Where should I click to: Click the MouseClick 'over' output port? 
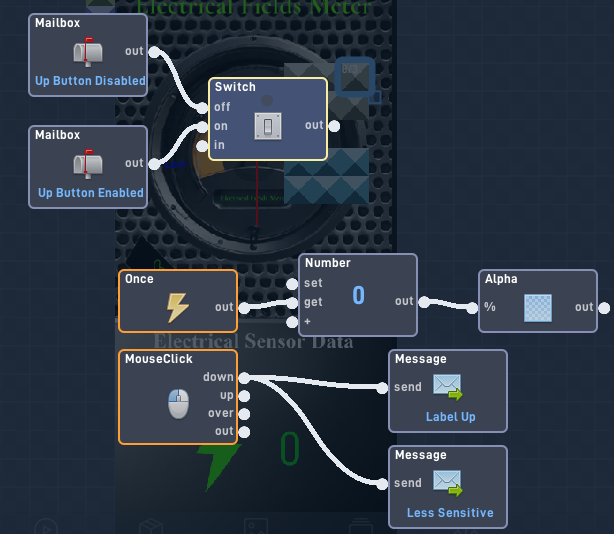pos(244,414)
